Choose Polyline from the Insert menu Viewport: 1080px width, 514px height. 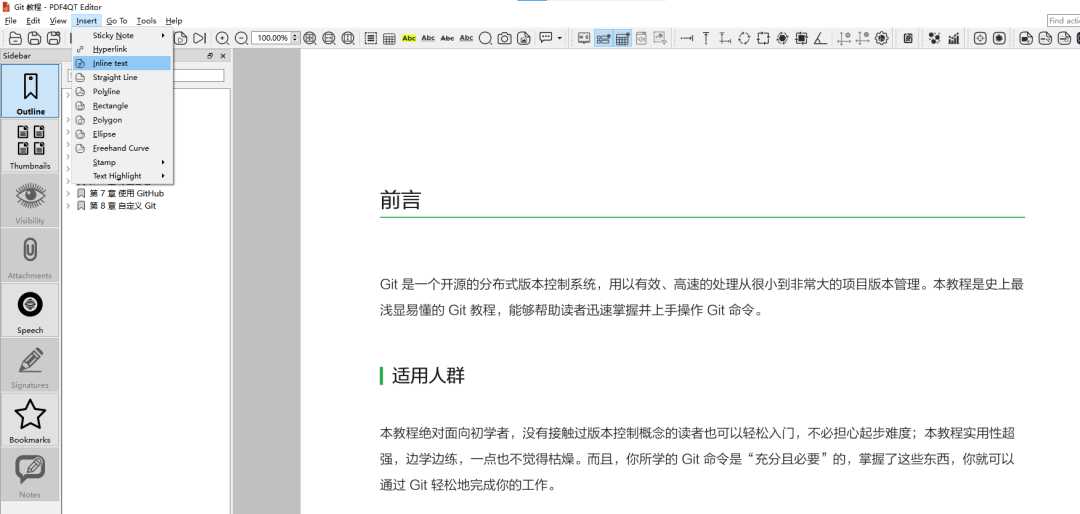(x=122, y=92)
